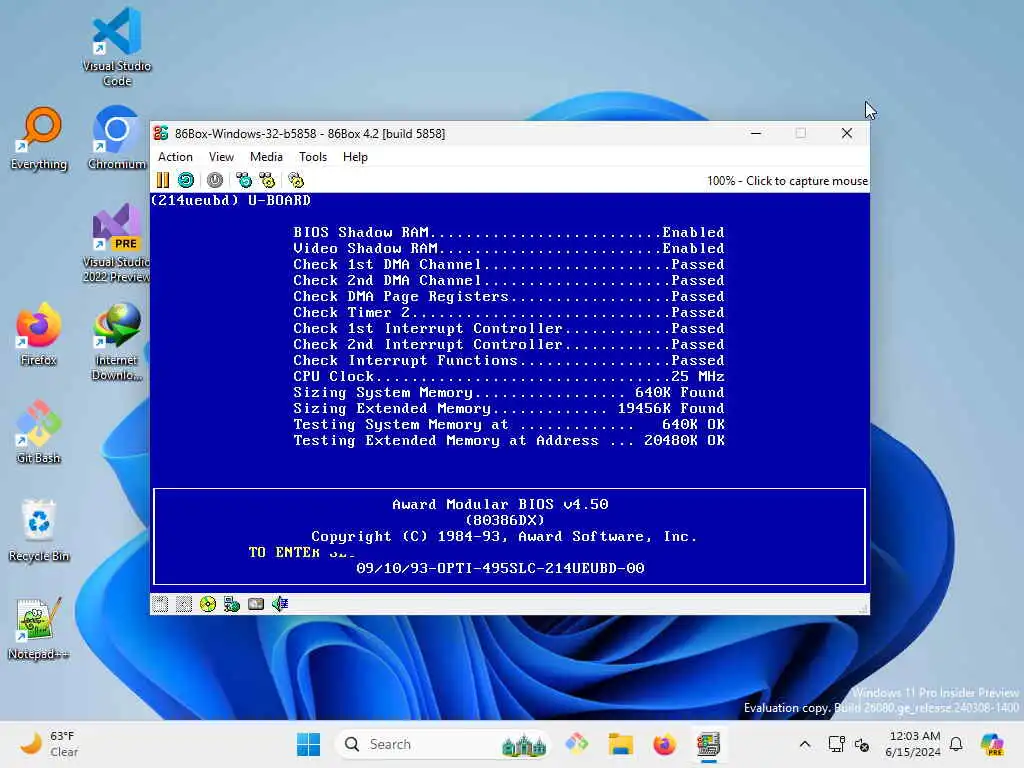Open the clock showing 12:03 AM
The image size is (1024, 768).
click(x=914, y=744)
